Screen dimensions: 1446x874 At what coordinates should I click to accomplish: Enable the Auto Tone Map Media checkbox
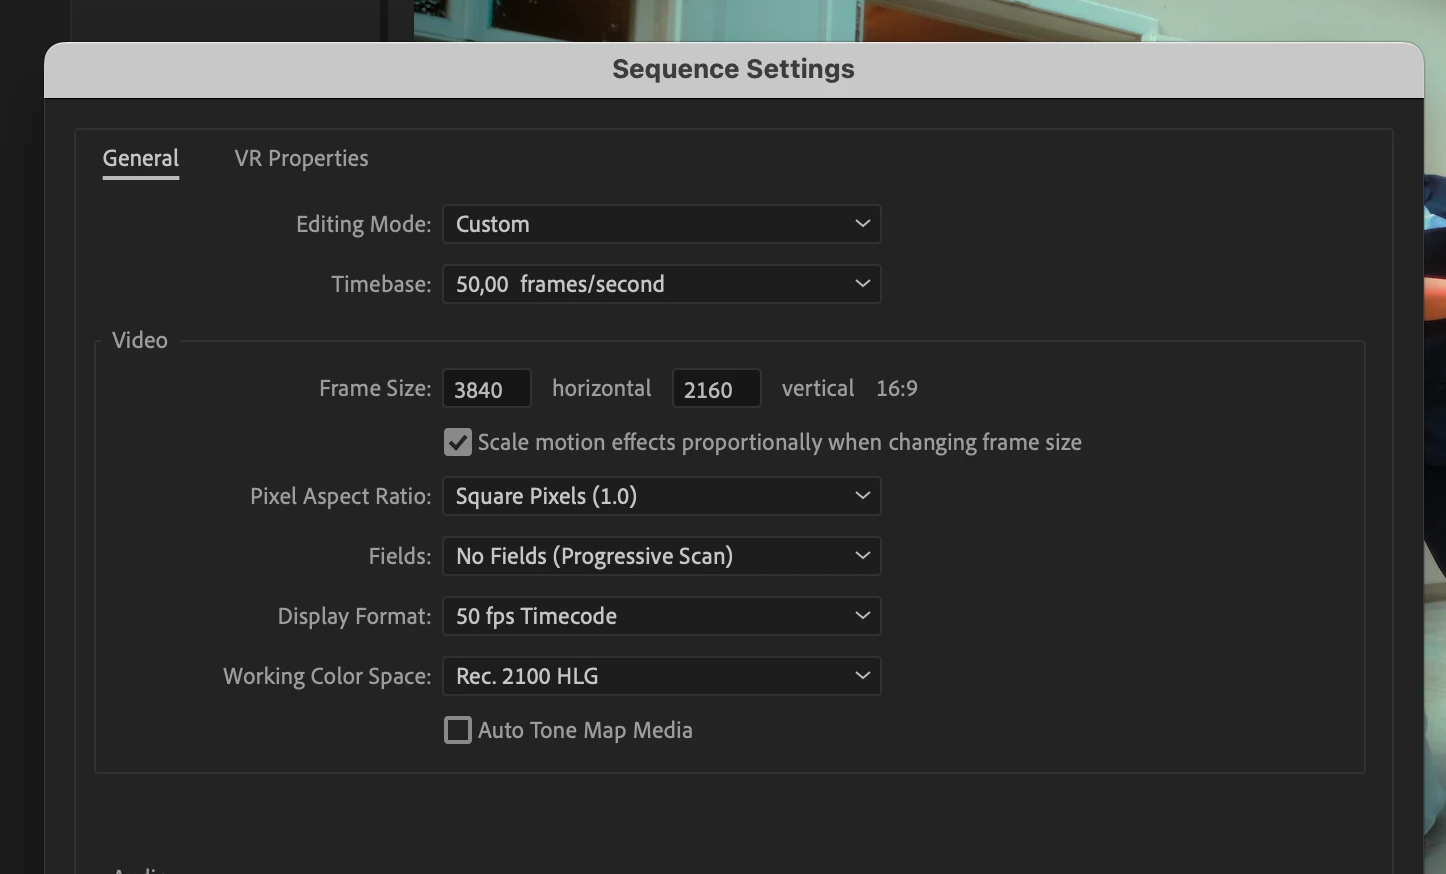458,730
